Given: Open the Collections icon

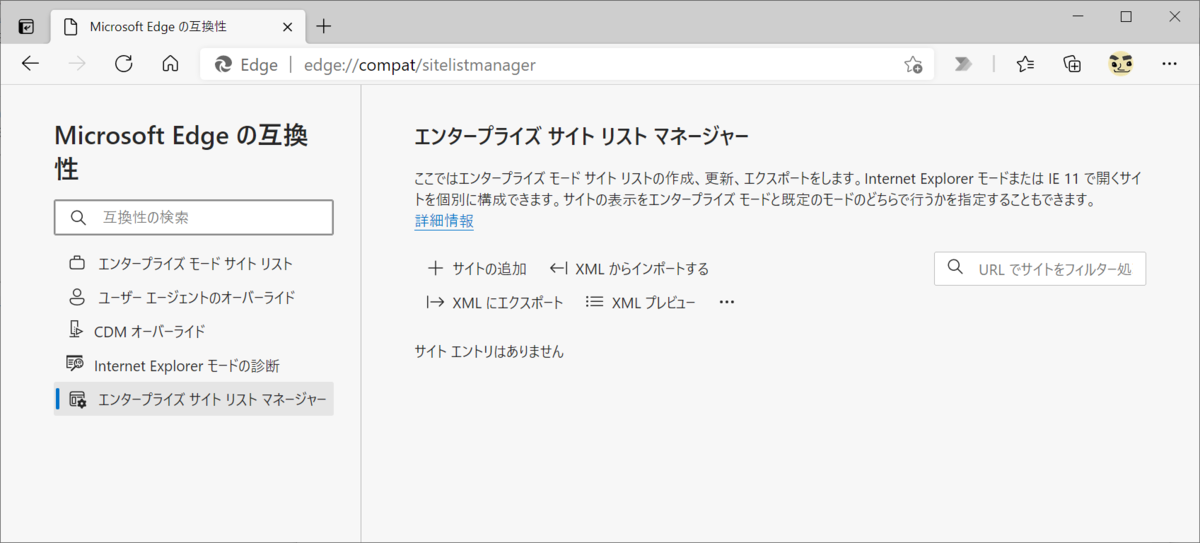Looking at the screenshot, I should point(1072,64).
